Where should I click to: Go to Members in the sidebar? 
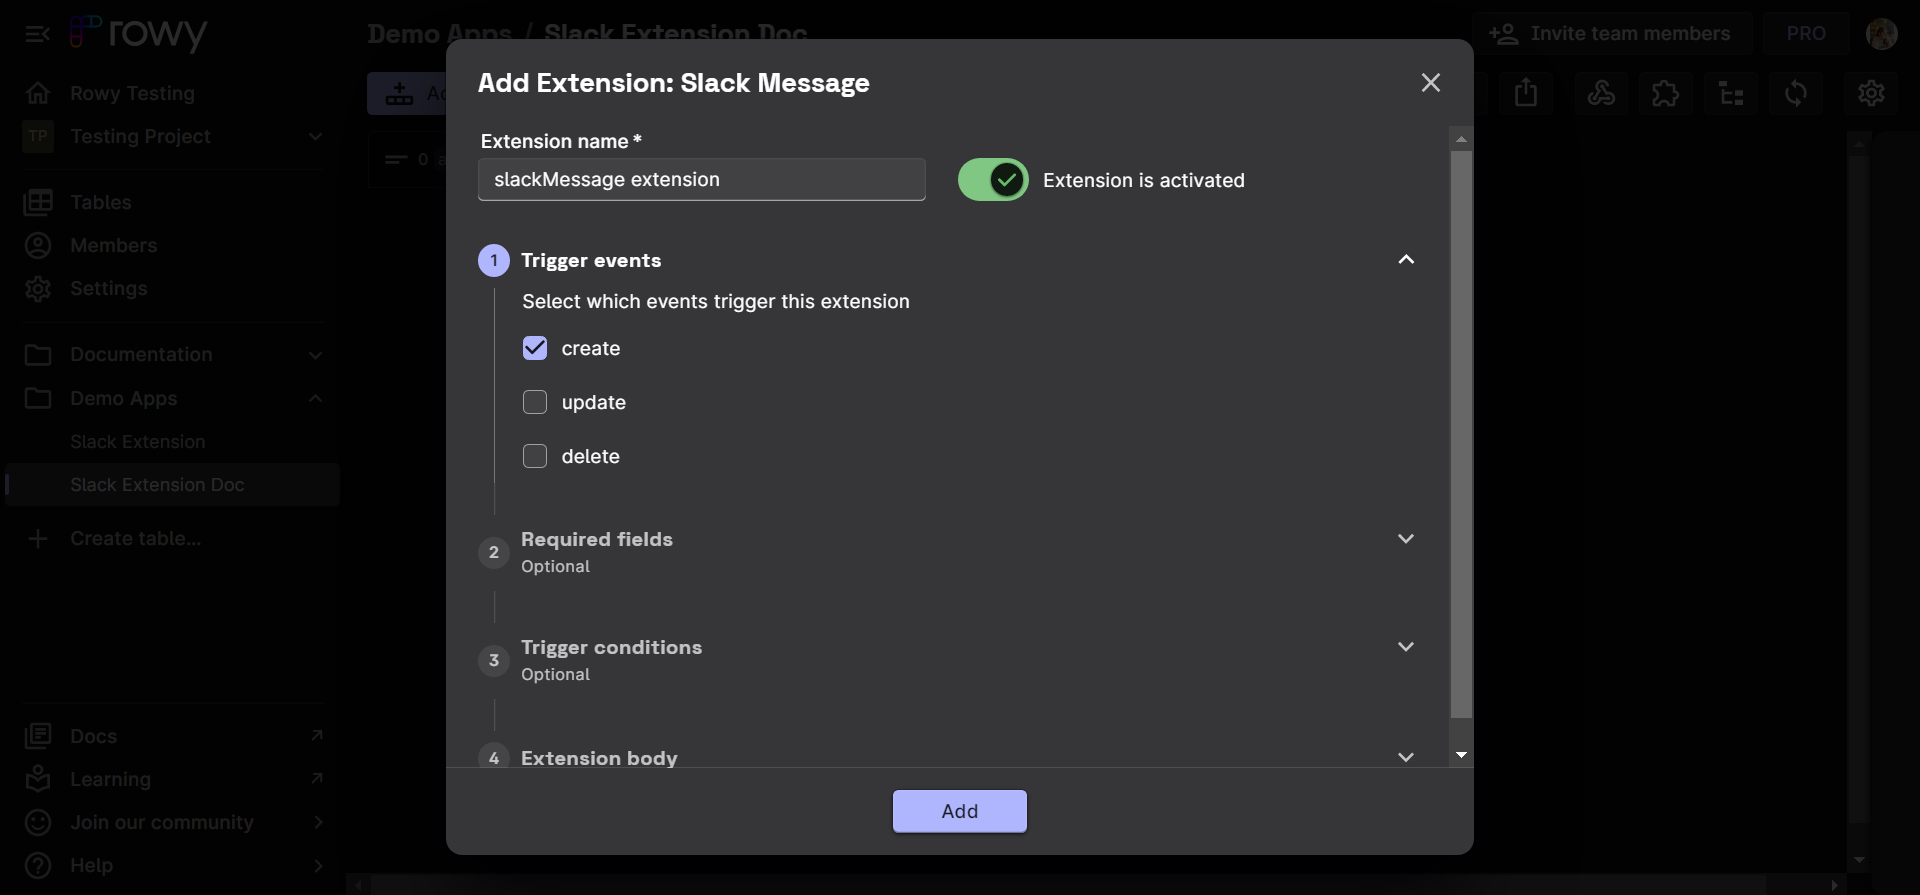coord(113,246)
